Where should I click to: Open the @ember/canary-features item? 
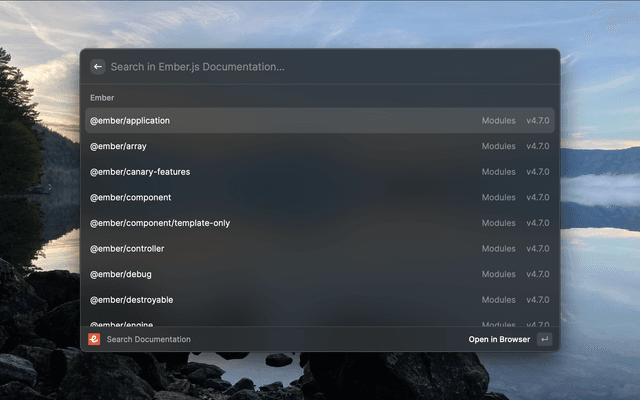139,172
